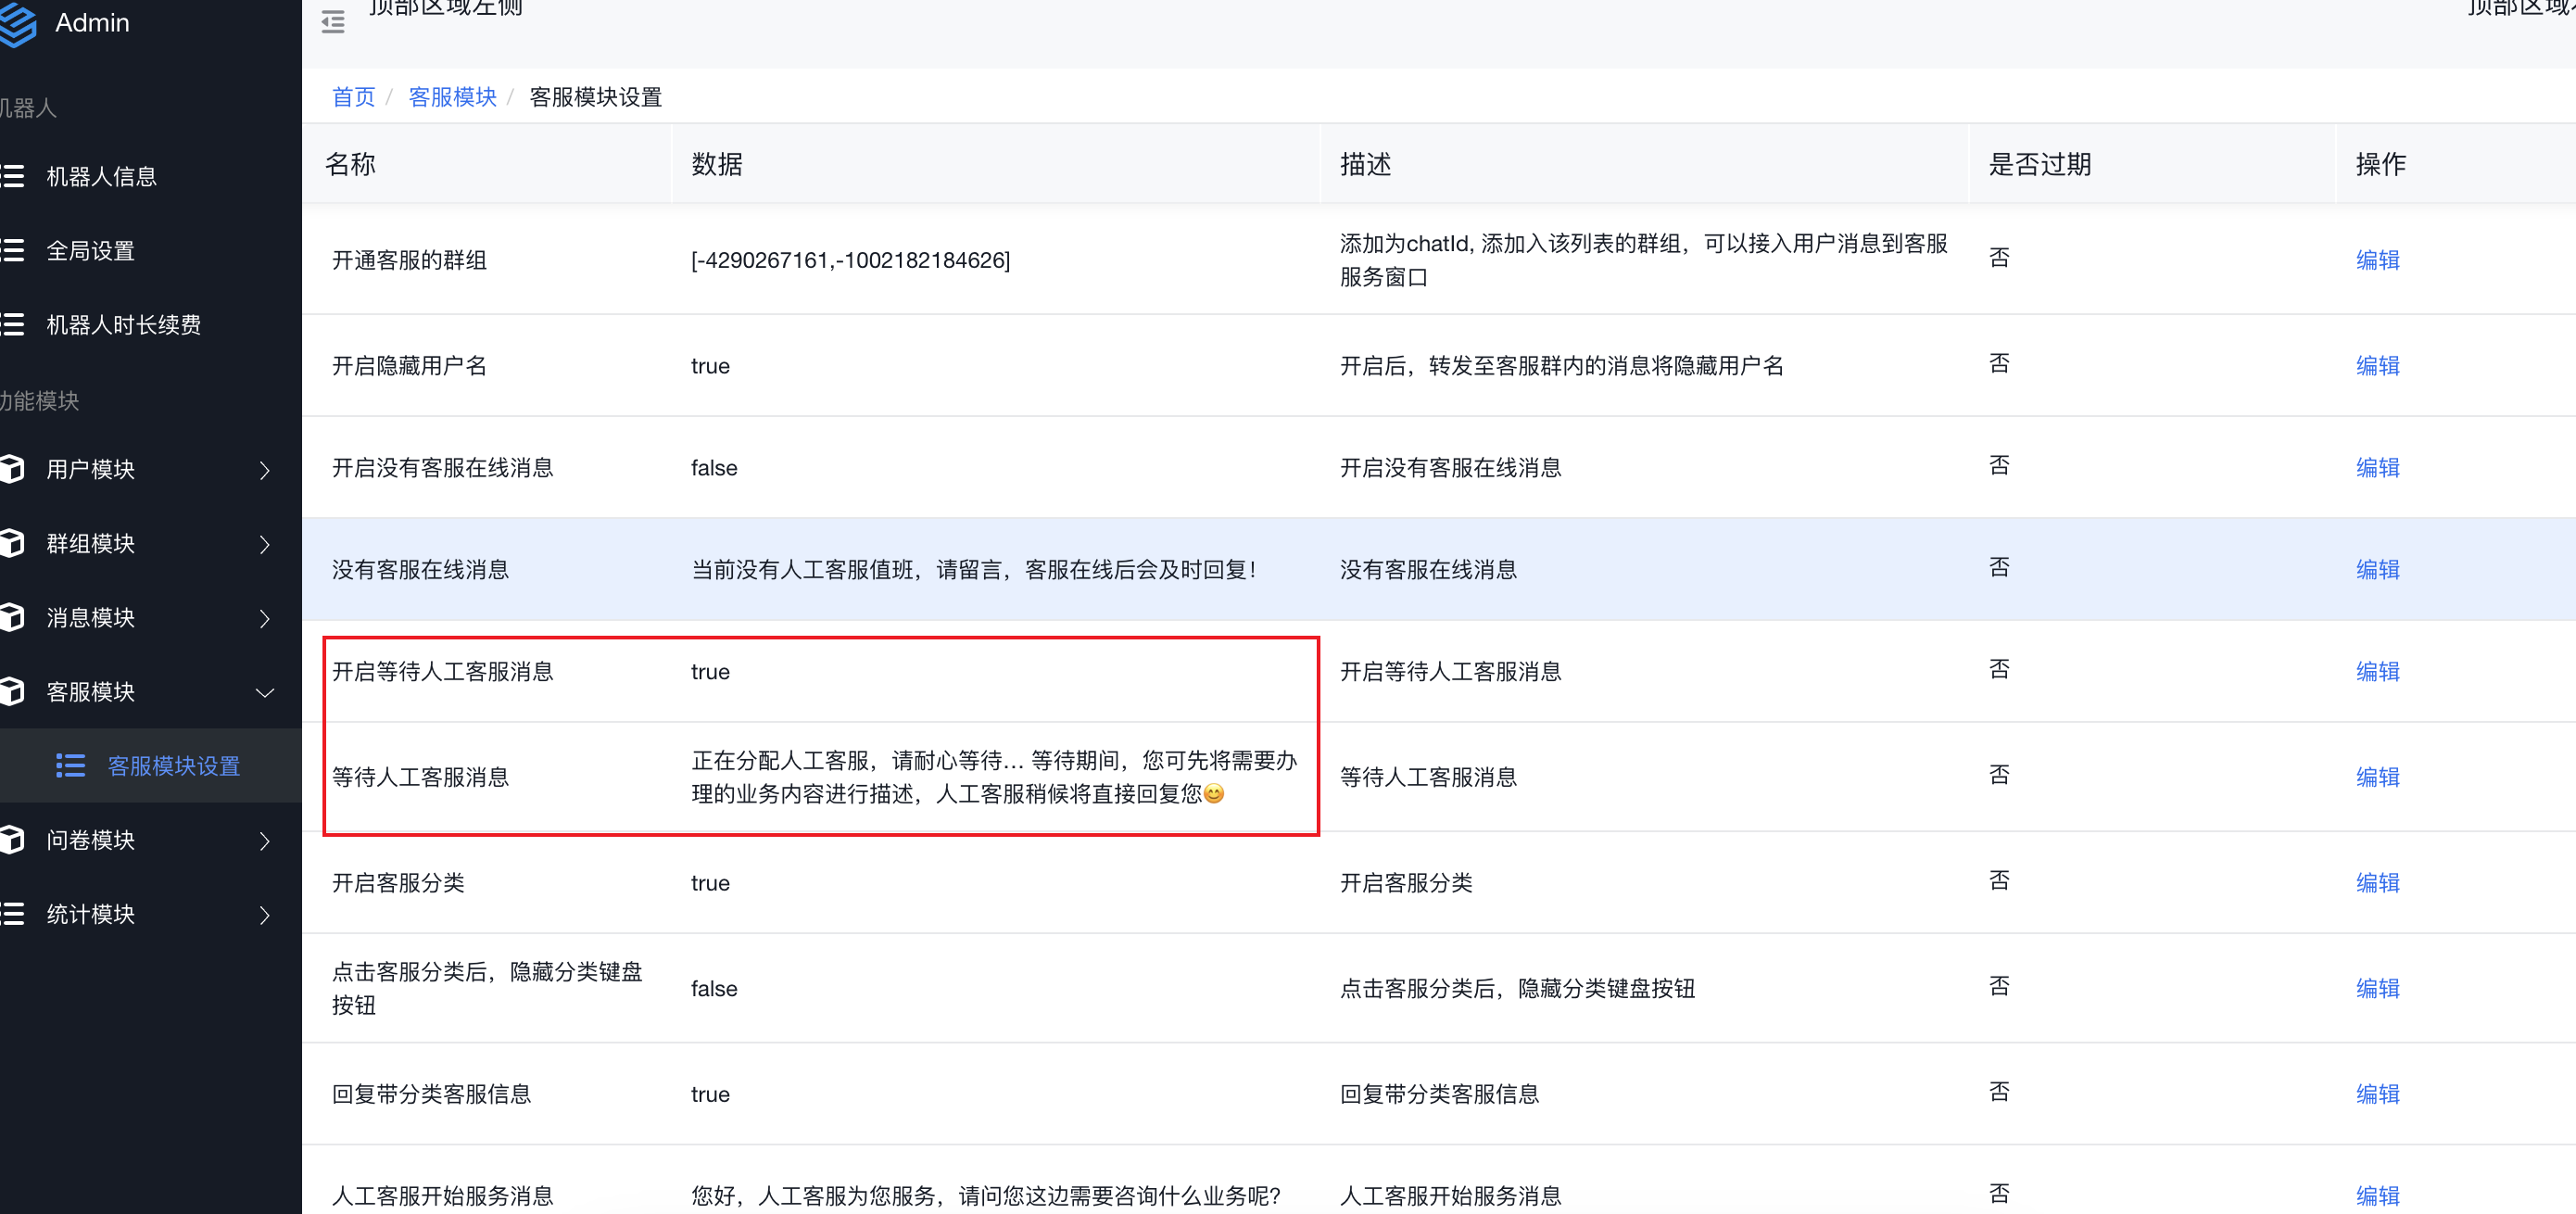Expand the 统计模块 chevron
The height and width of the screenshot is (1214, 2576).
(265, 915)
